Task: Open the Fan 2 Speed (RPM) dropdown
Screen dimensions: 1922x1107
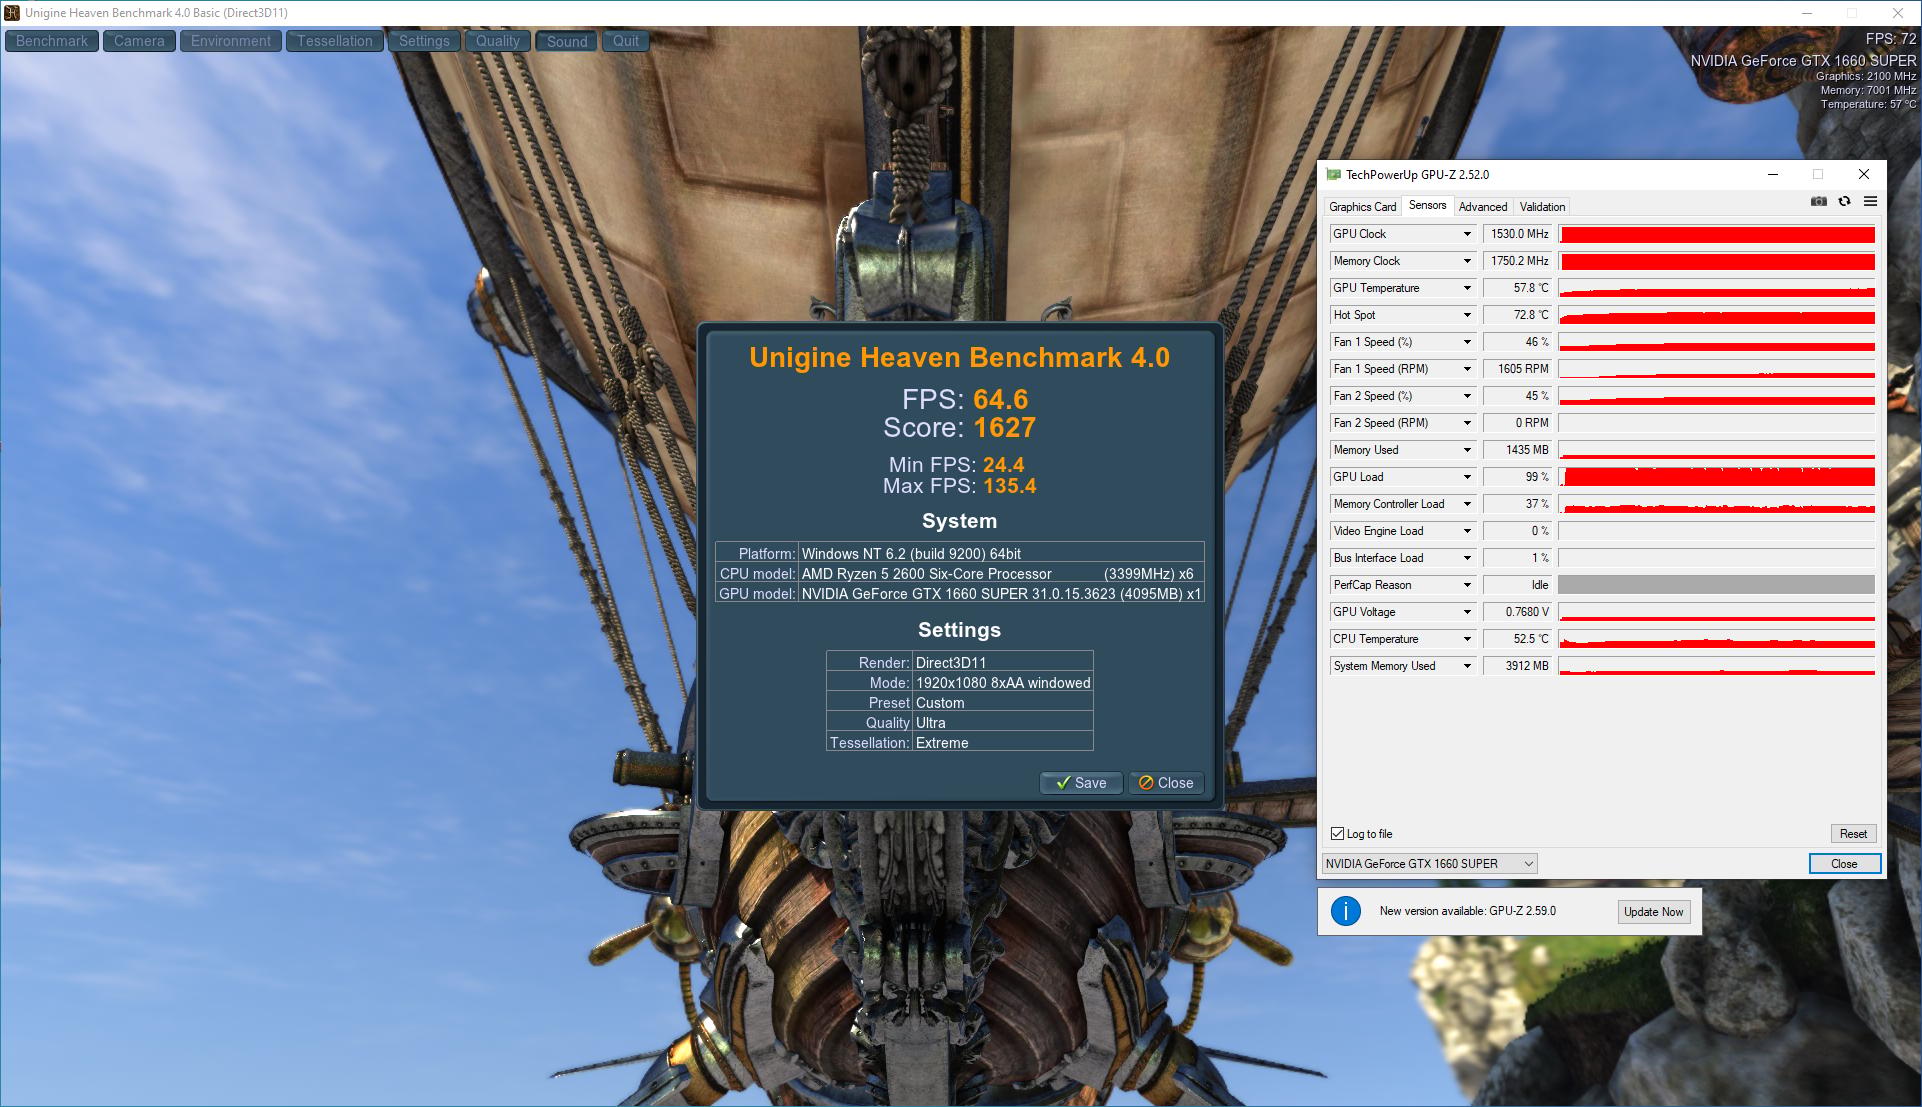Action: click(x=1467, y=423)
